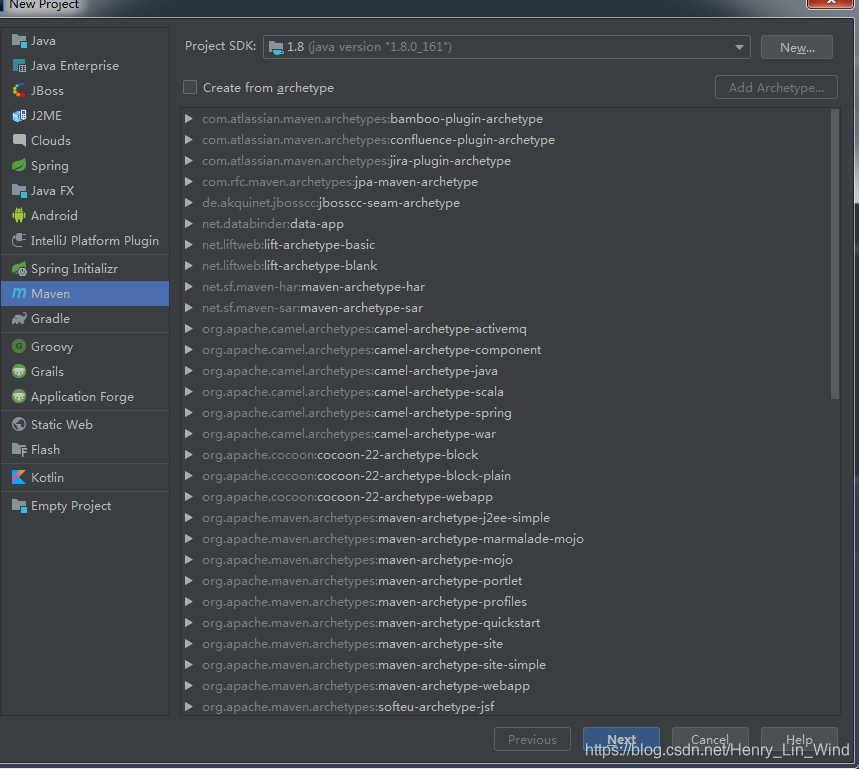Select maven-archetype-har row text
The image size is (859, 769).
[313, 287]
